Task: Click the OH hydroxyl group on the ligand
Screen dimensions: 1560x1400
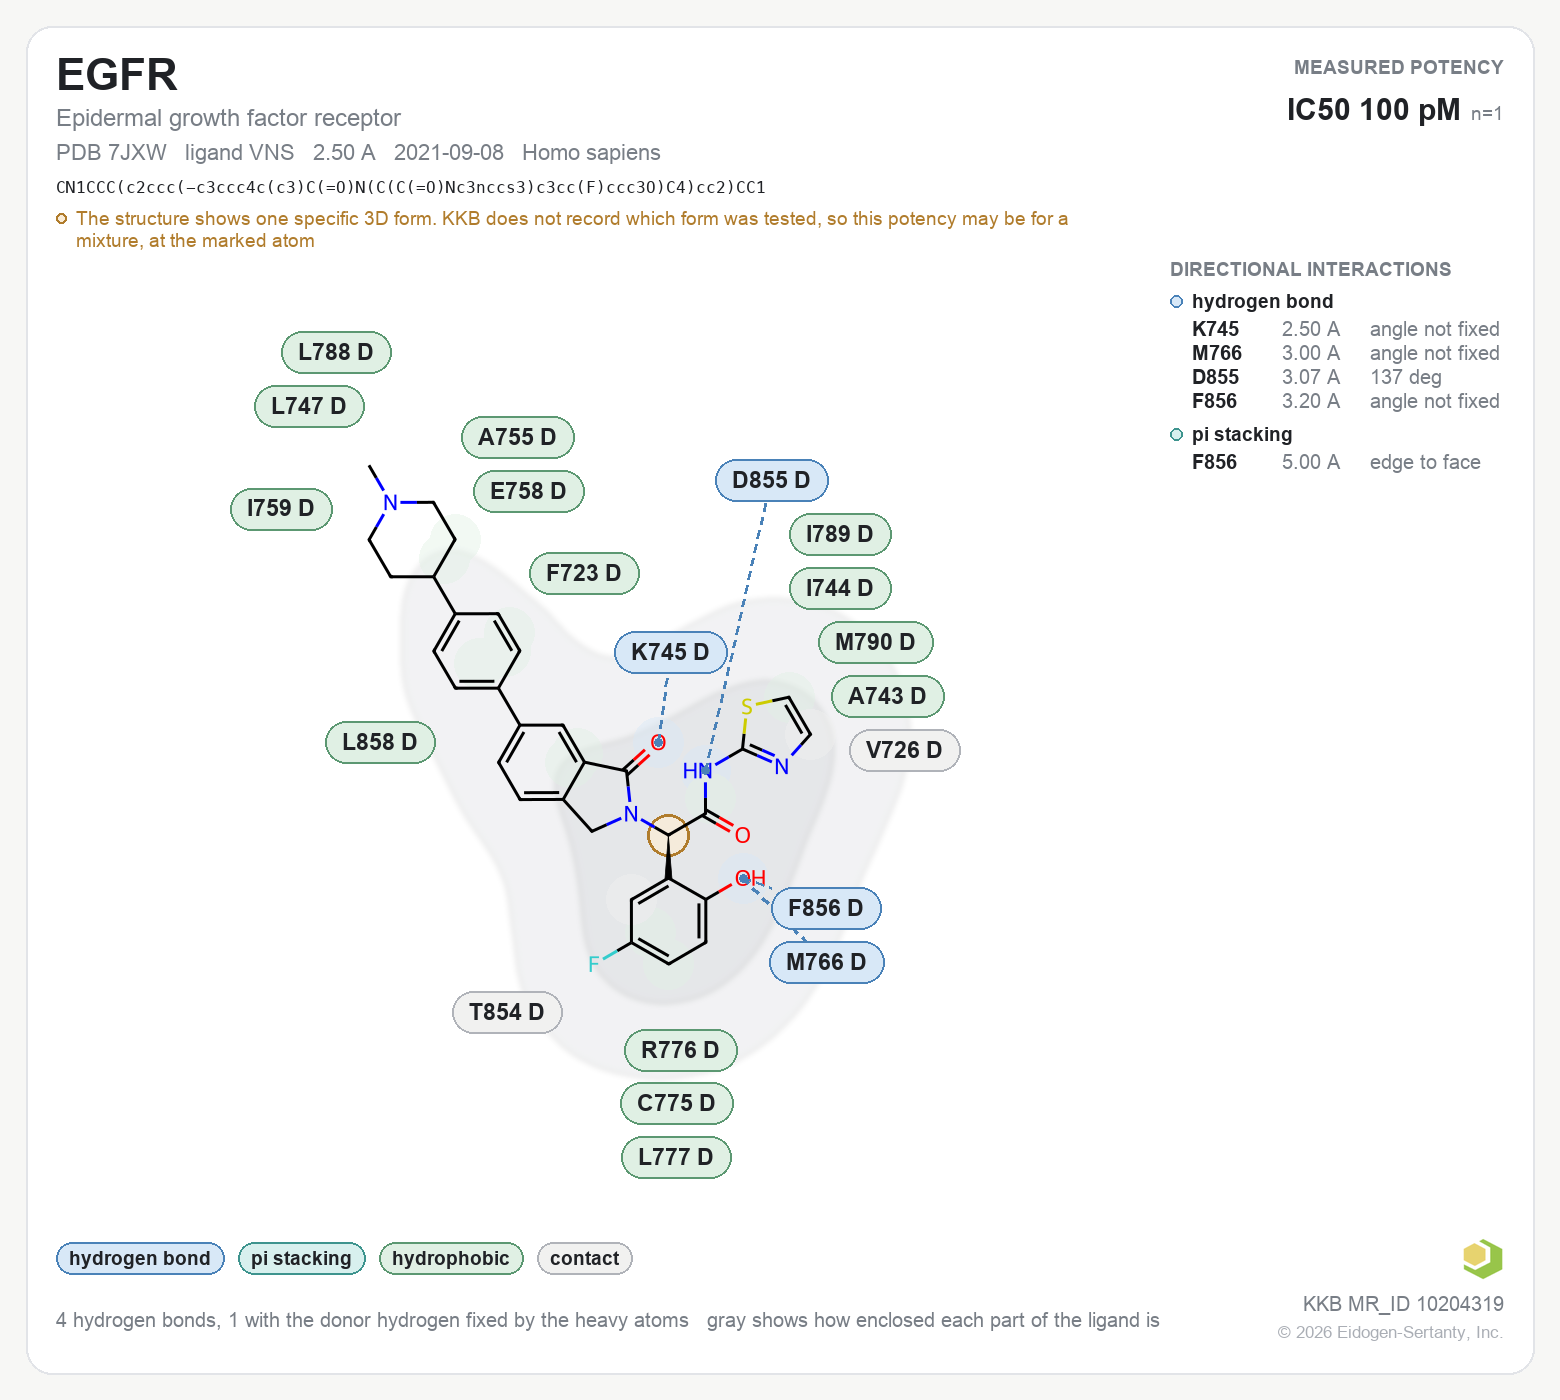Action: point(750,879)
